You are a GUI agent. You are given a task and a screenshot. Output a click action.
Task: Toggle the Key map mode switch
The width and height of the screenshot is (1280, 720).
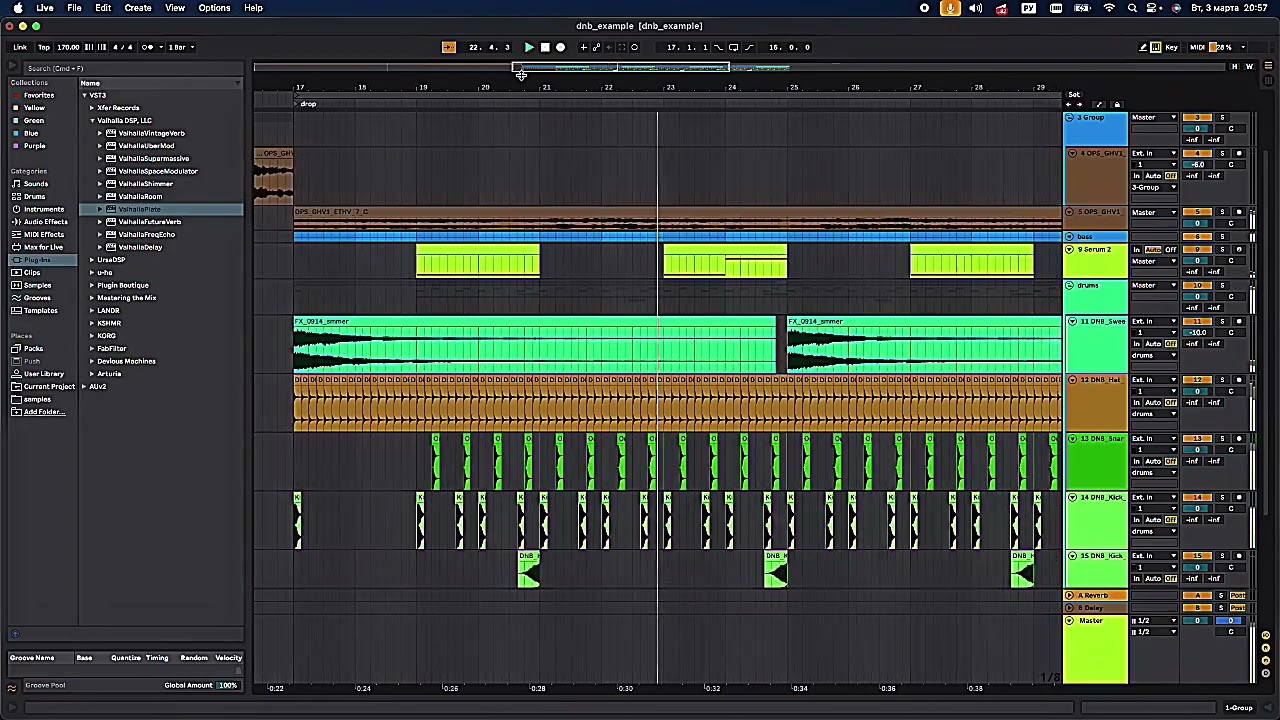[x=1172, y=47]
